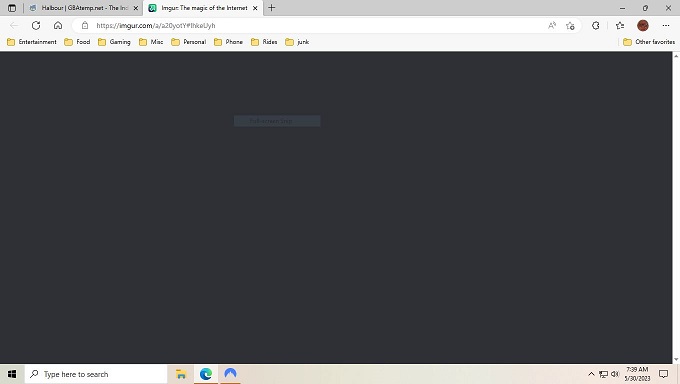Viewport: 680px width, 384px height.
Task: Switch to the Halbour GBAtemp.net tab
Action: tap(84, 8)
